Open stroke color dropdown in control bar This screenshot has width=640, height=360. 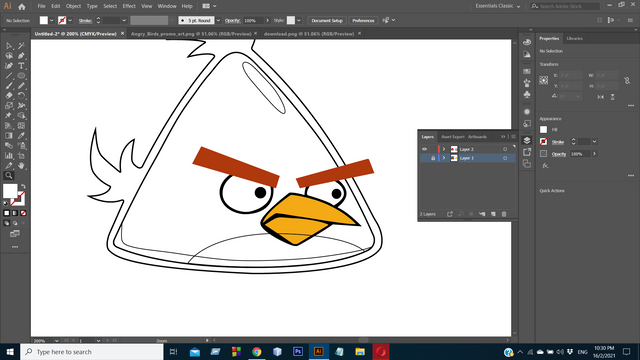(70, 20)
